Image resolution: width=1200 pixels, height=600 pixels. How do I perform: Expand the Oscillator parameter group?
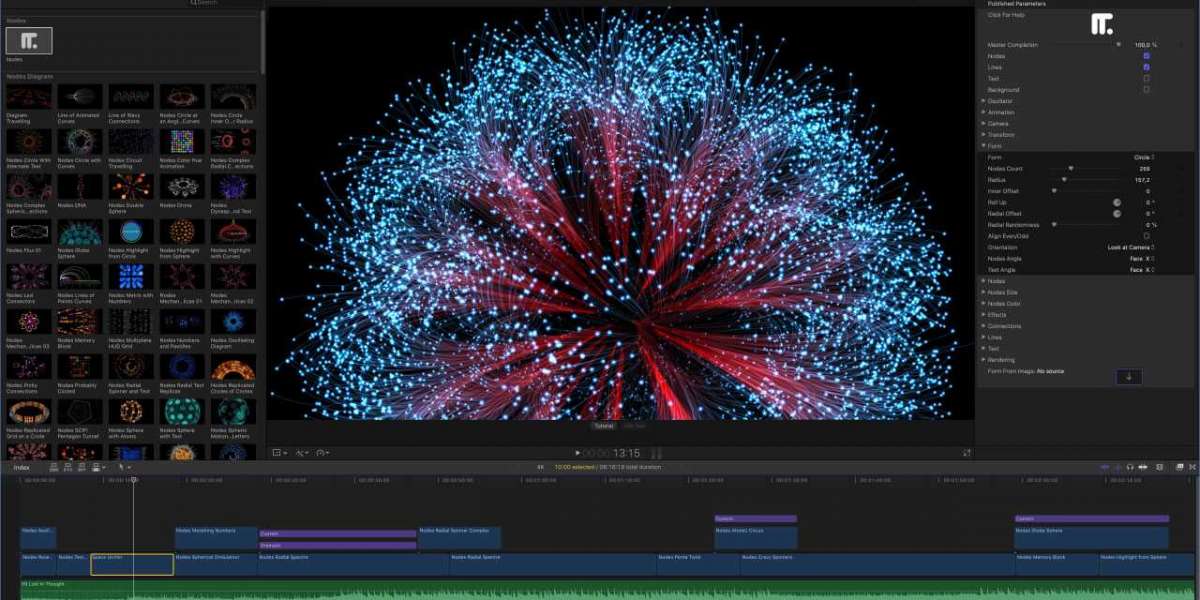[983, 101]
